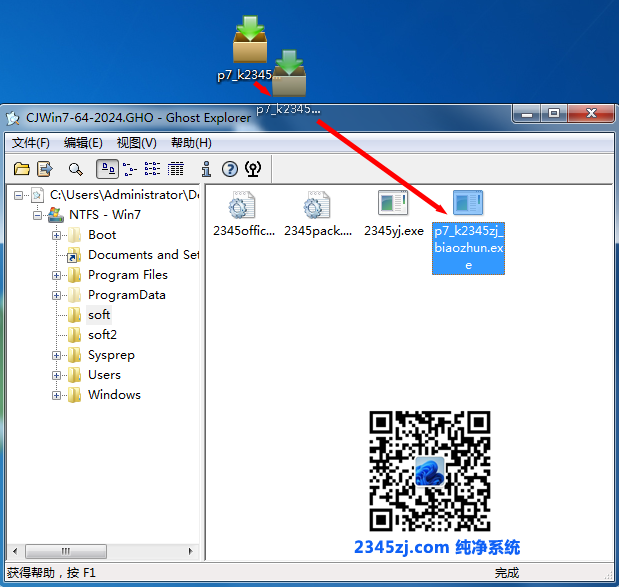Click the Extract/Restore toolbar icon

click(45, 169)
